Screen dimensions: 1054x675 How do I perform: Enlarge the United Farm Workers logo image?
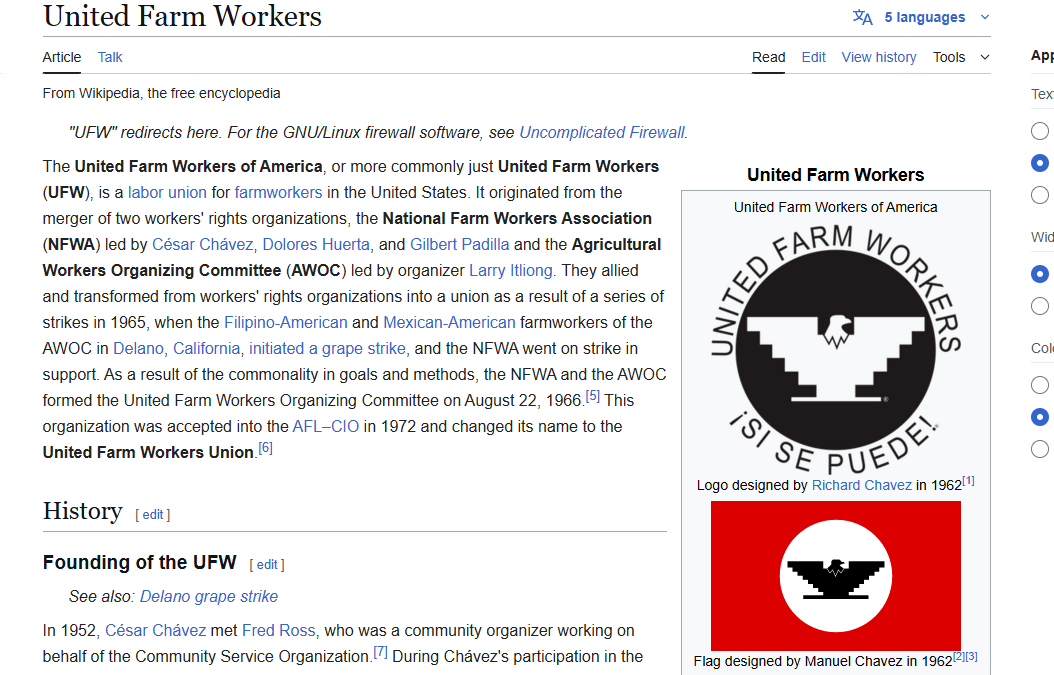click(836, 349)
